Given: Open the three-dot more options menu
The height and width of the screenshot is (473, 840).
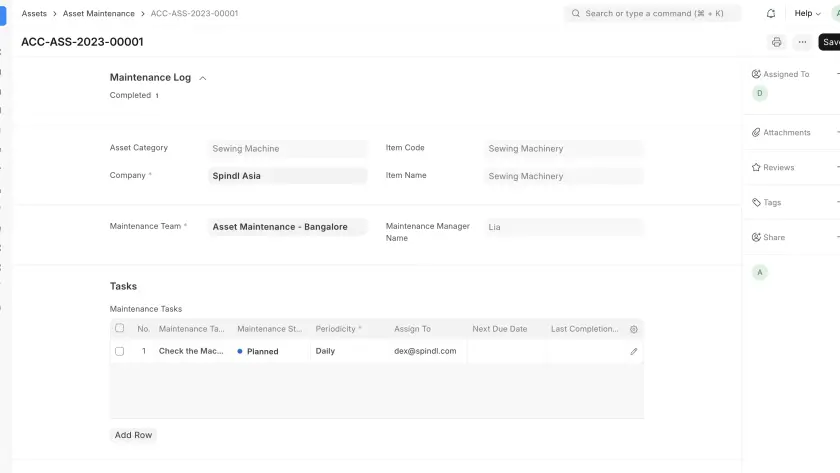Looking at the screenshot, I should coord(802,42).
